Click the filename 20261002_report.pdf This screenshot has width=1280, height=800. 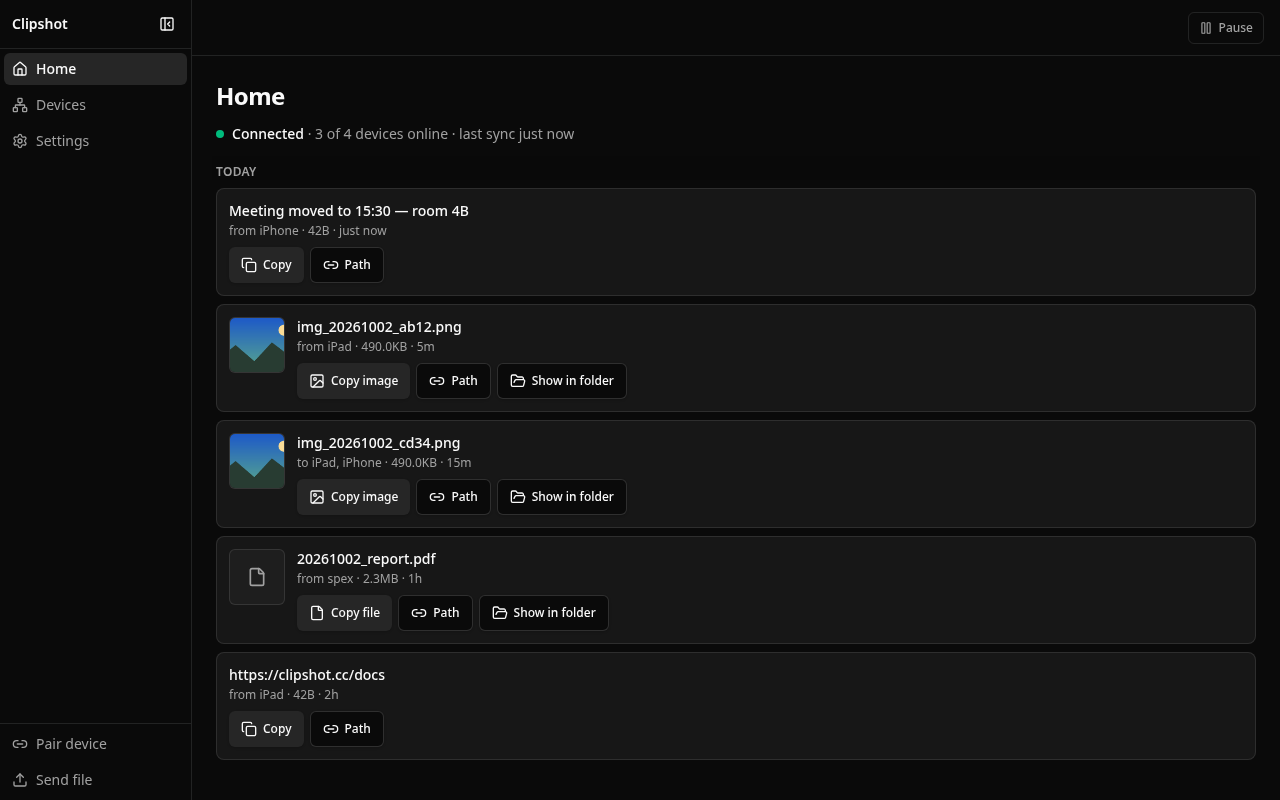[x=366, y=559]
